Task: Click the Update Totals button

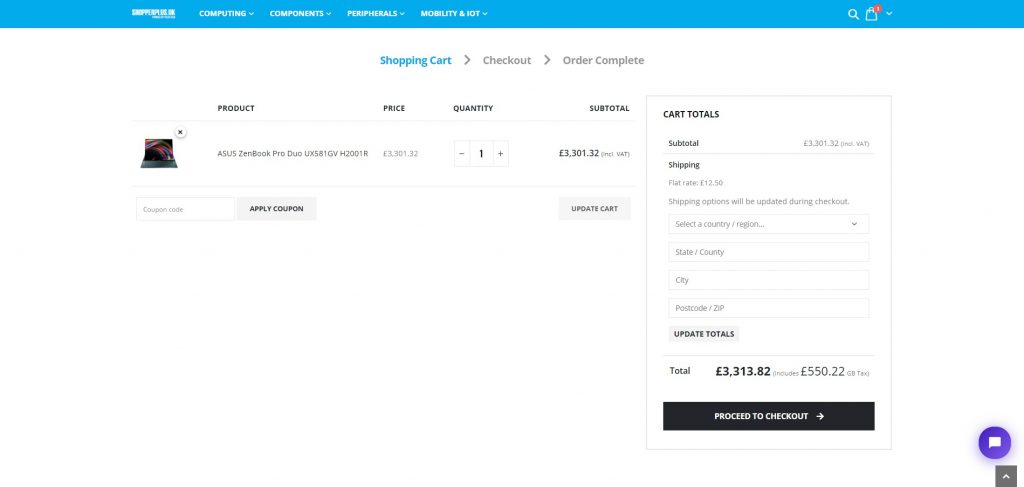Action: [703, 334]
